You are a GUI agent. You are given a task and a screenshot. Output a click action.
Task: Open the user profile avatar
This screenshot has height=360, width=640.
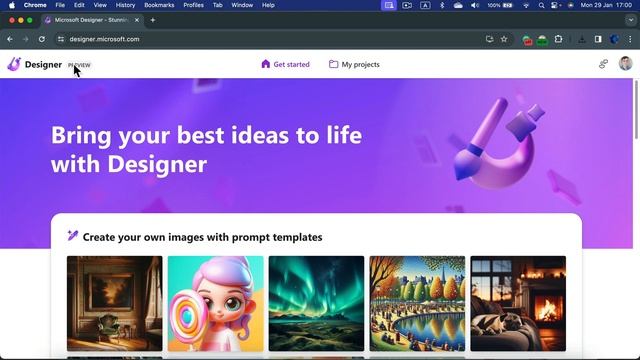625,63
